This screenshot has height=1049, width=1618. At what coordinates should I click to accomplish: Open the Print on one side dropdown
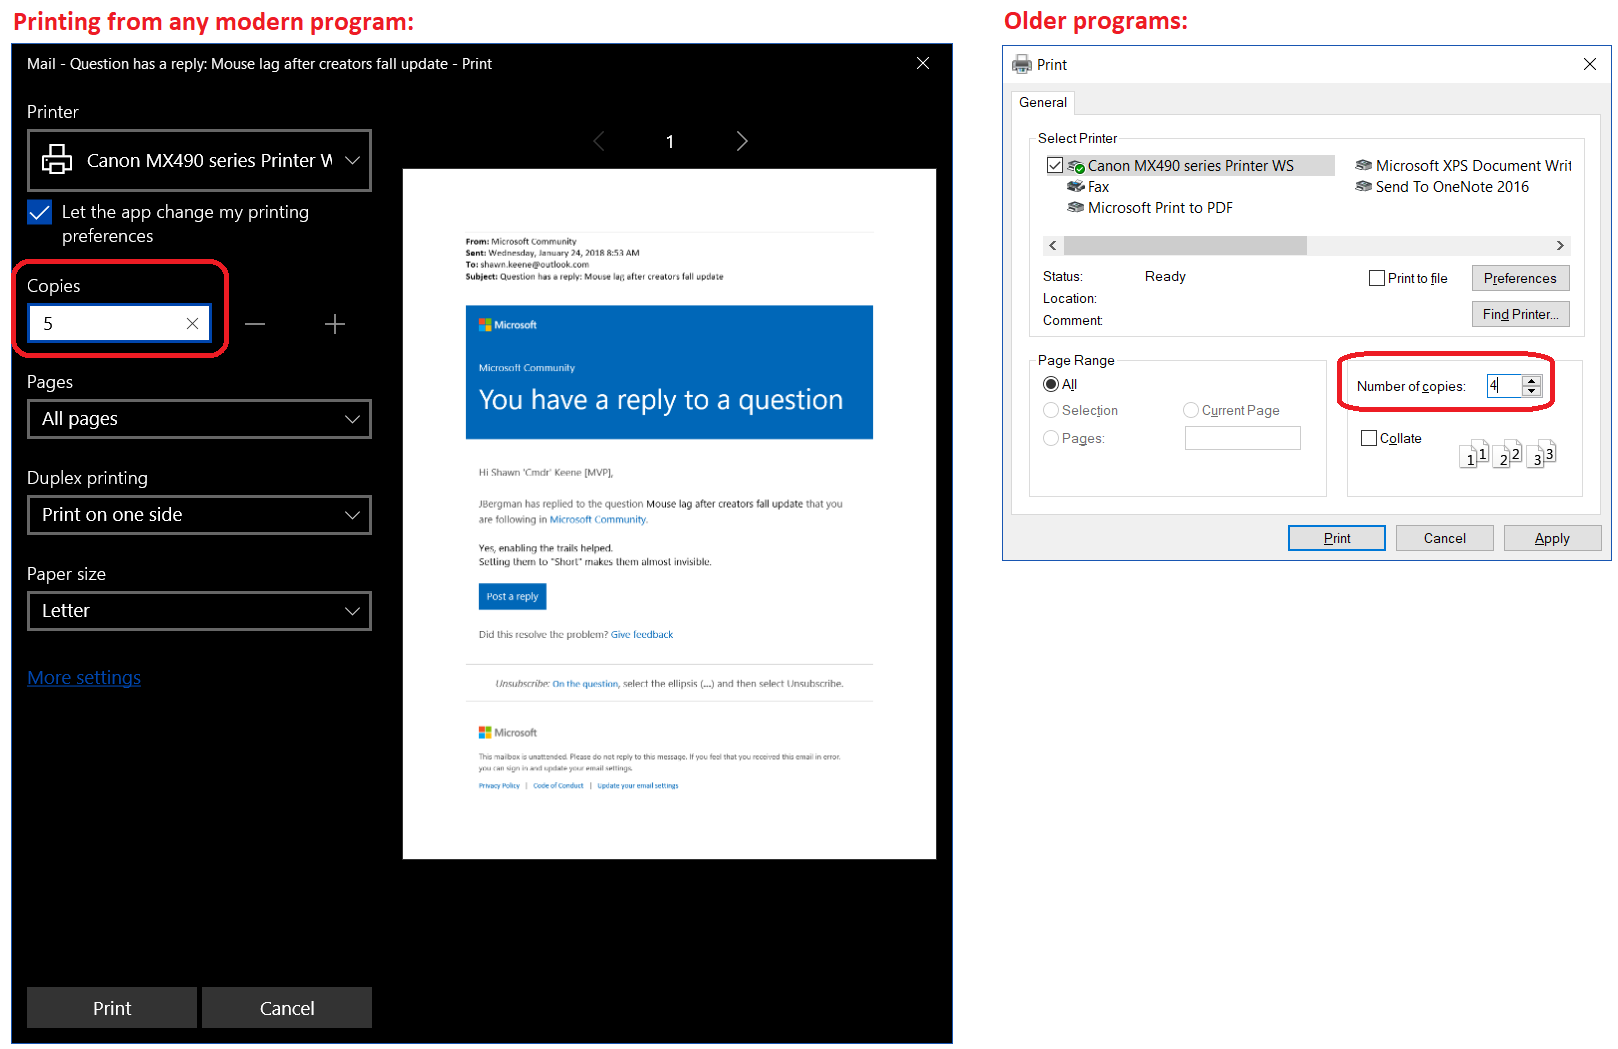click(199, 515)
